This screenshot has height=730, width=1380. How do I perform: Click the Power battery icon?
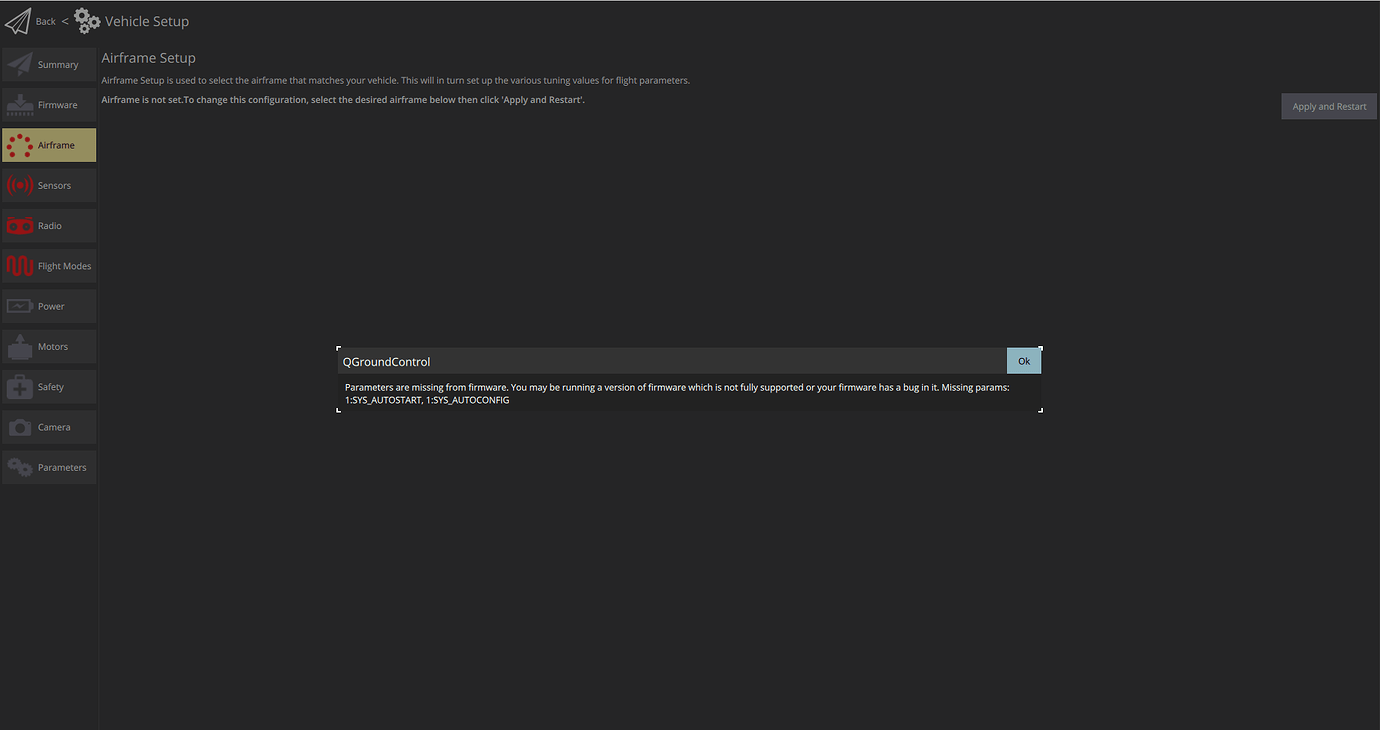pyautogui.click(x=20, y=307)
